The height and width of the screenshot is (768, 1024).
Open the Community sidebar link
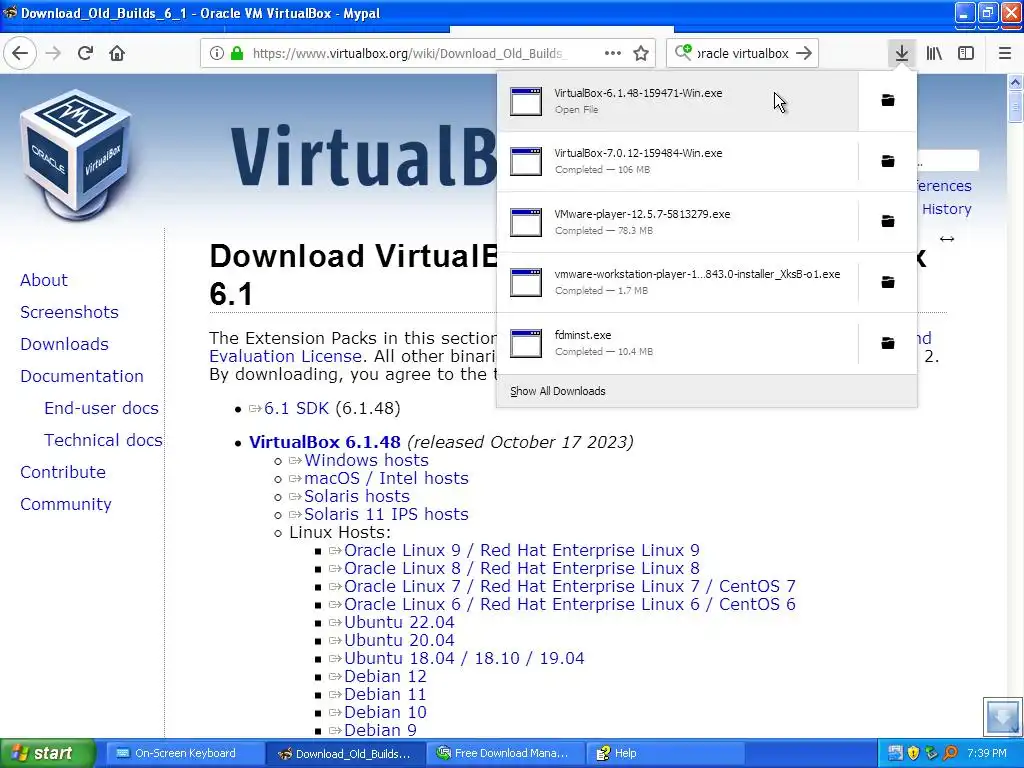pyautogui.click(x=65, y=504)
